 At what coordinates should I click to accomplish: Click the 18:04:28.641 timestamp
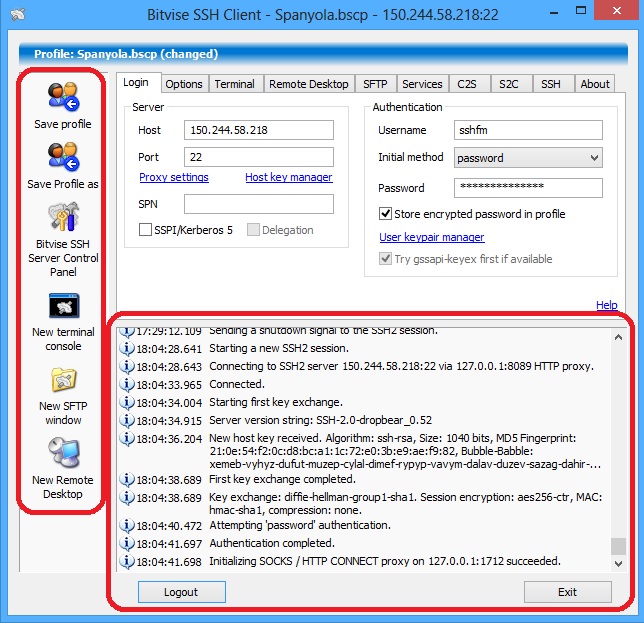[x=169, y=349]
